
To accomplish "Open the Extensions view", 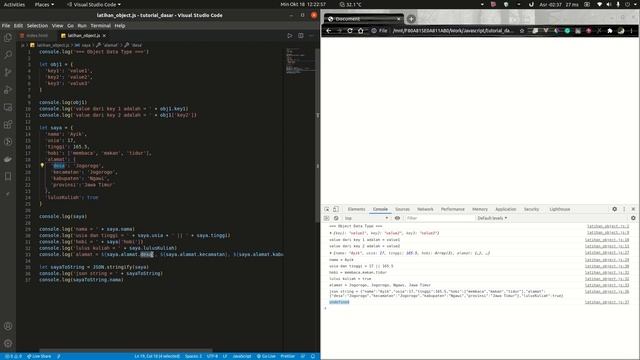I will [8, 124].
